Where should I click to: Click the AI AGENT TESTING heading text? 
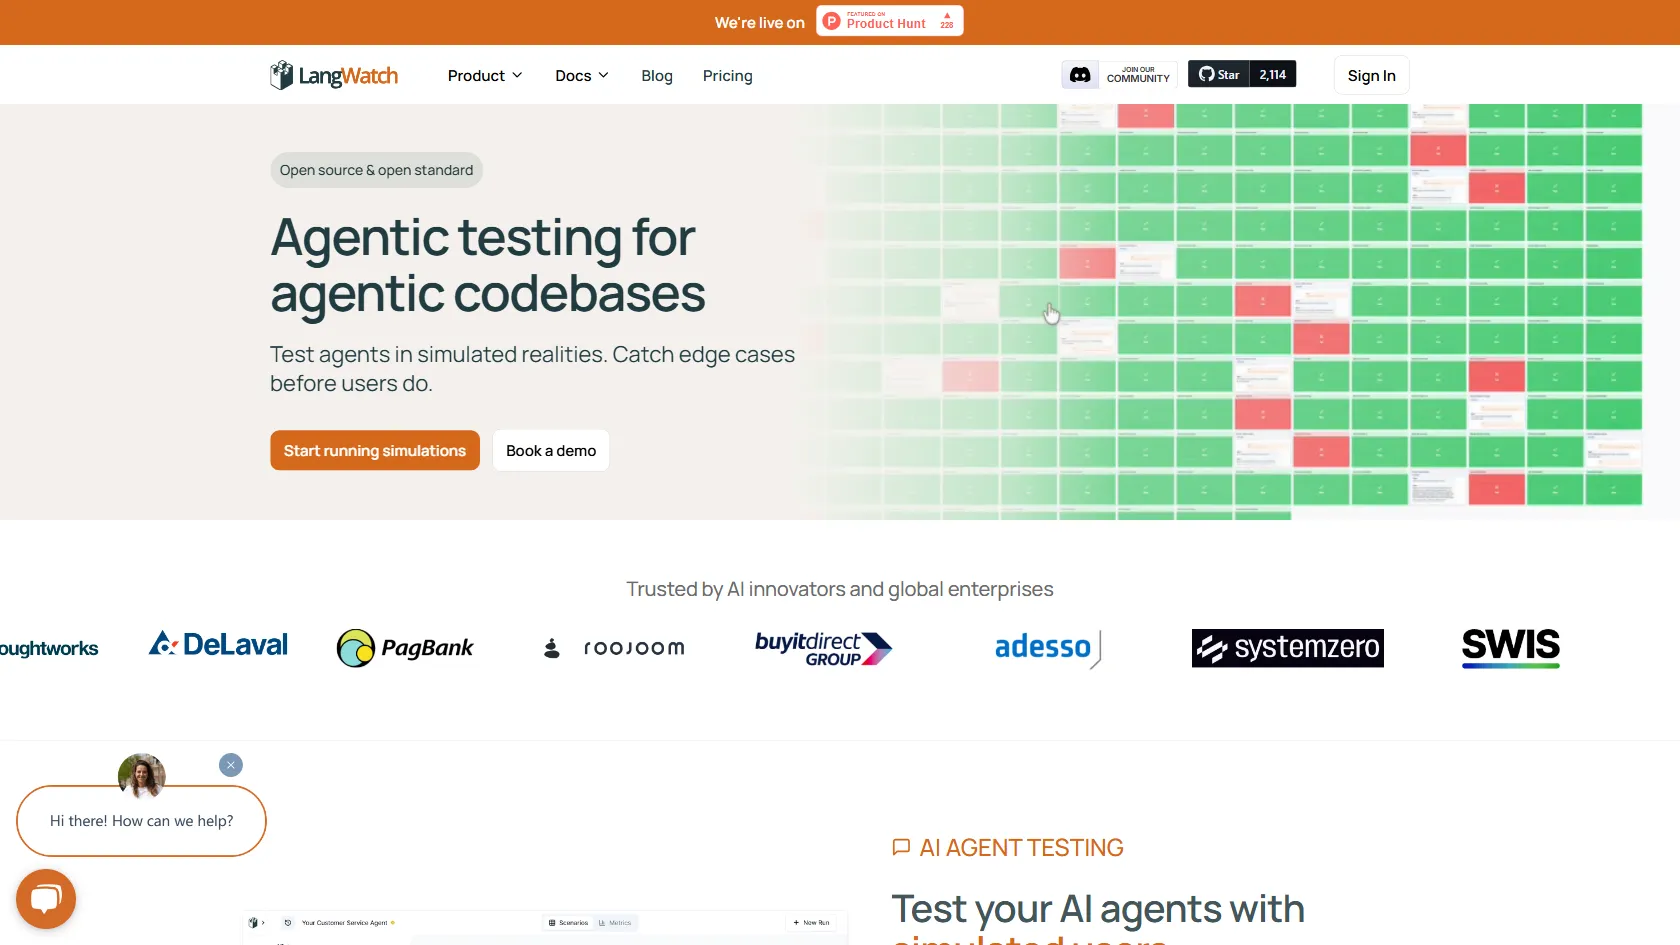coord(1021,848)
